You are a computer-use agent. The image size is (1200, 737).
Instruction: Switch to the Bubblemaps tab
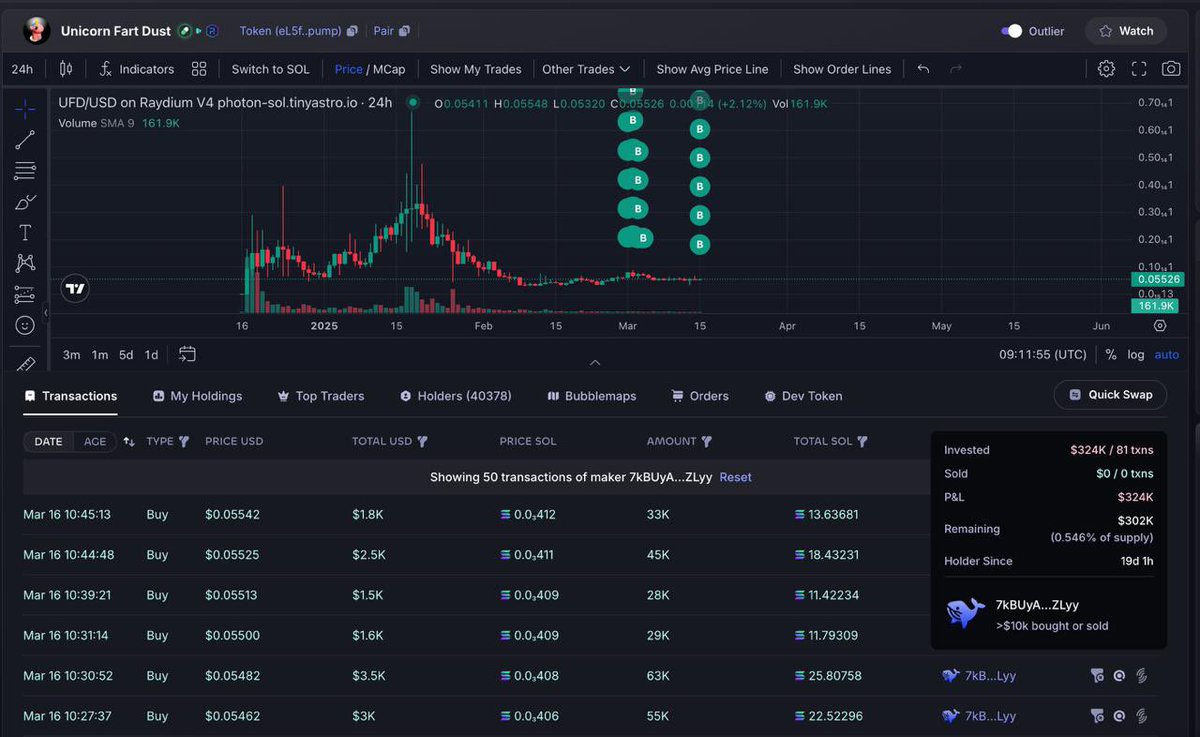pyautogui.click(x=592, y=396)
